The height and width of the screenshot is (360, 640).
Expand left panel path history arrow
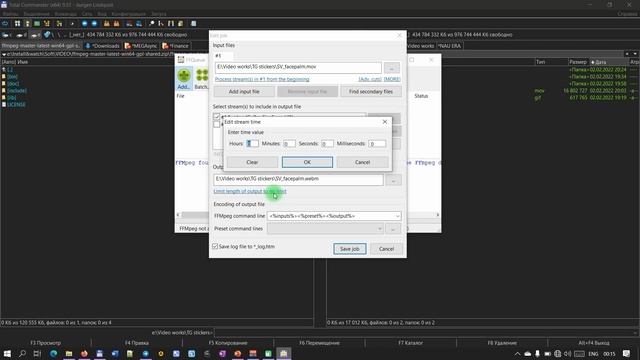[4, 54]
